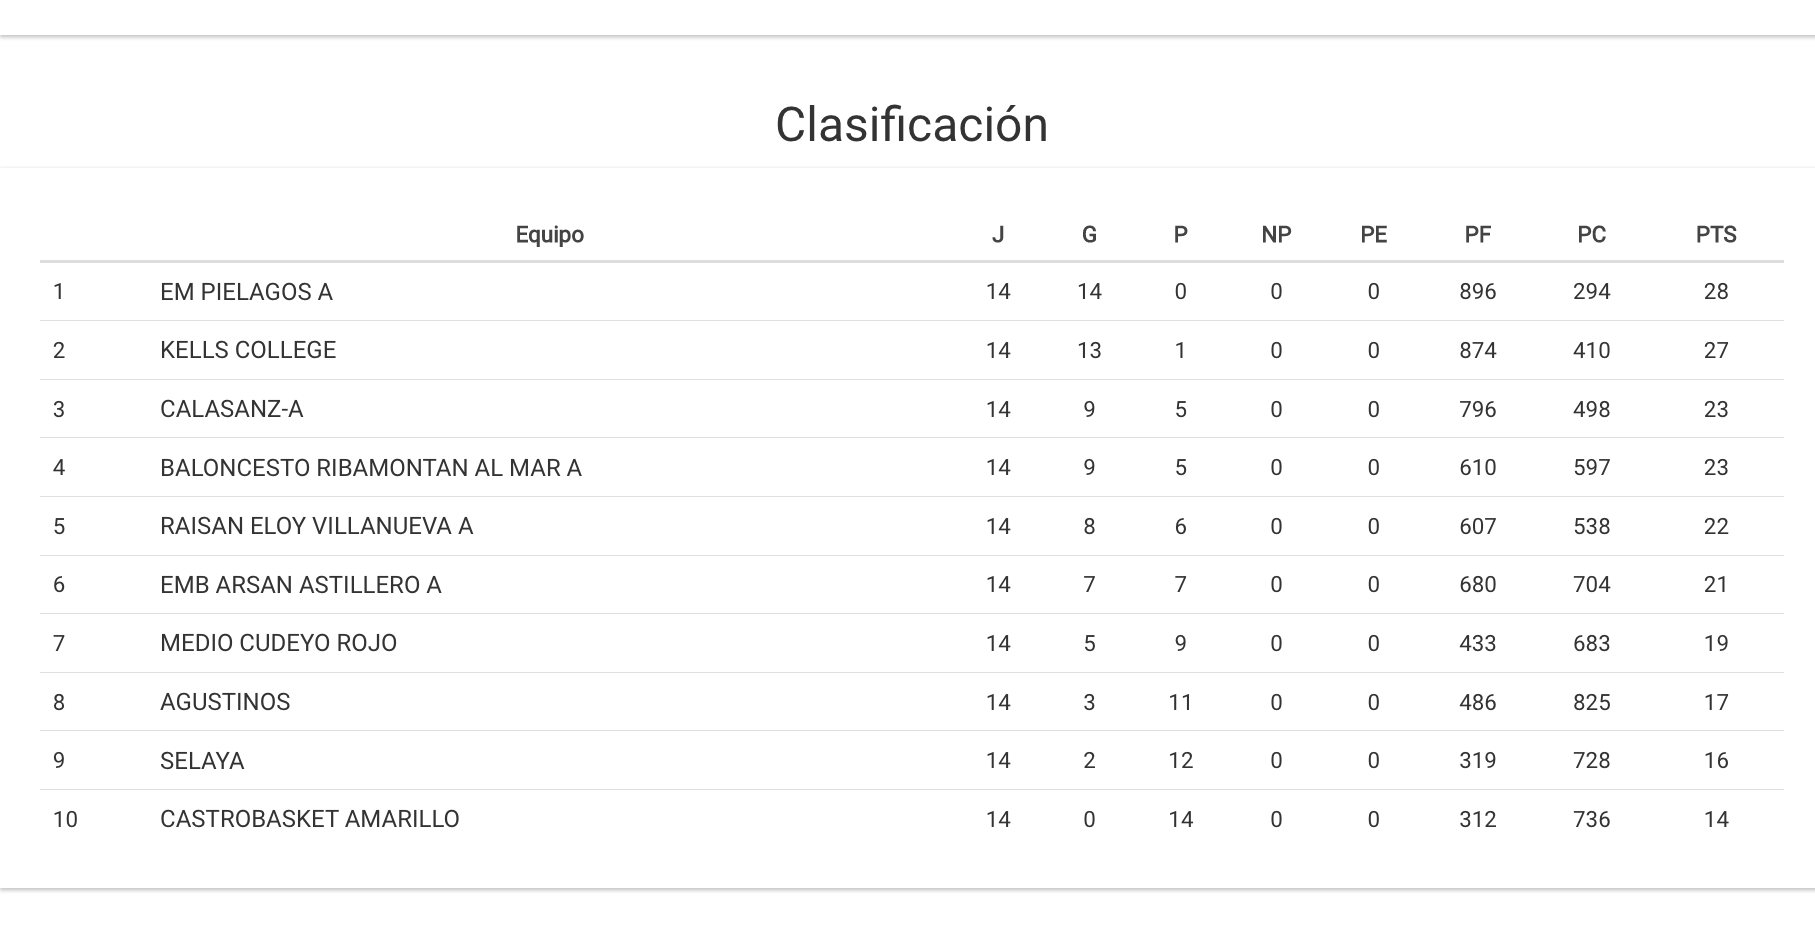Click the SELAYA team name

coord(202,761)
